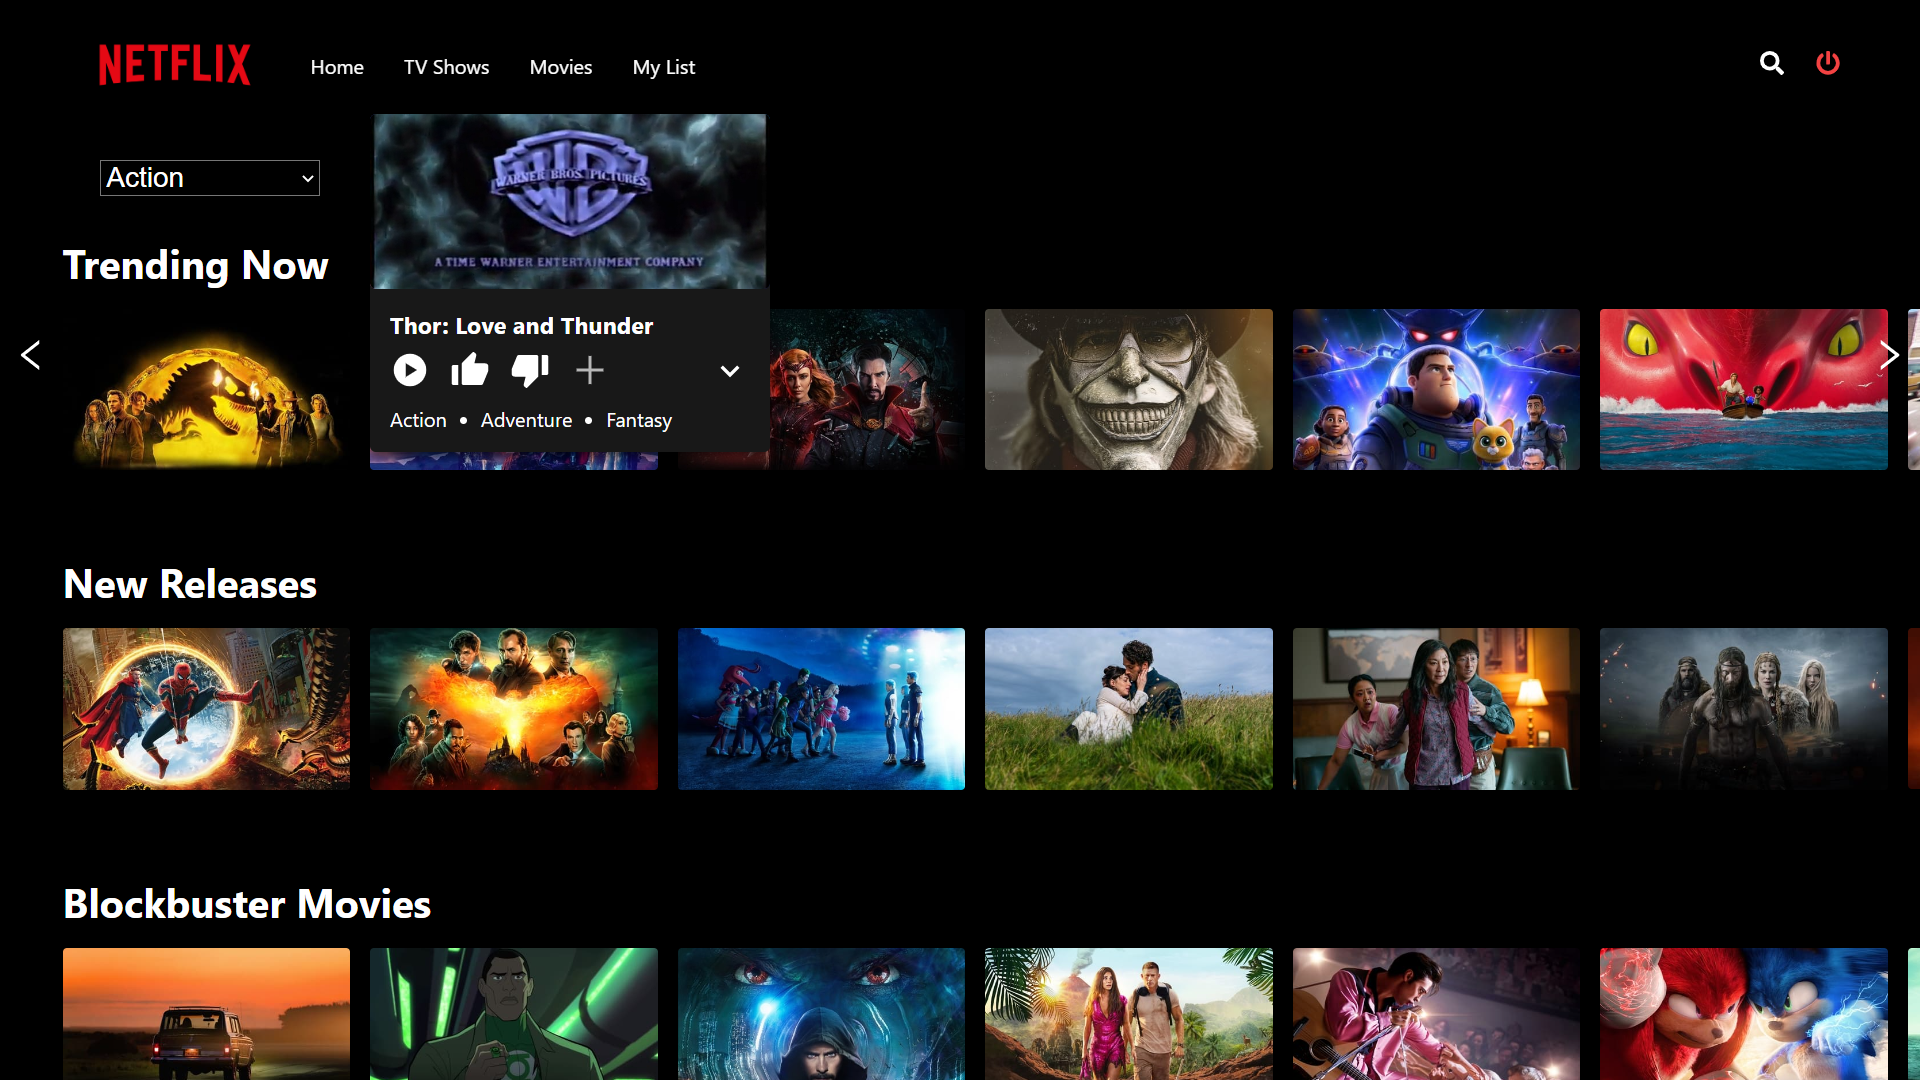Expand more details for Thor: Love and Thunder
This screenshot has height=1080, width=1920.
(x=729, y=371)
